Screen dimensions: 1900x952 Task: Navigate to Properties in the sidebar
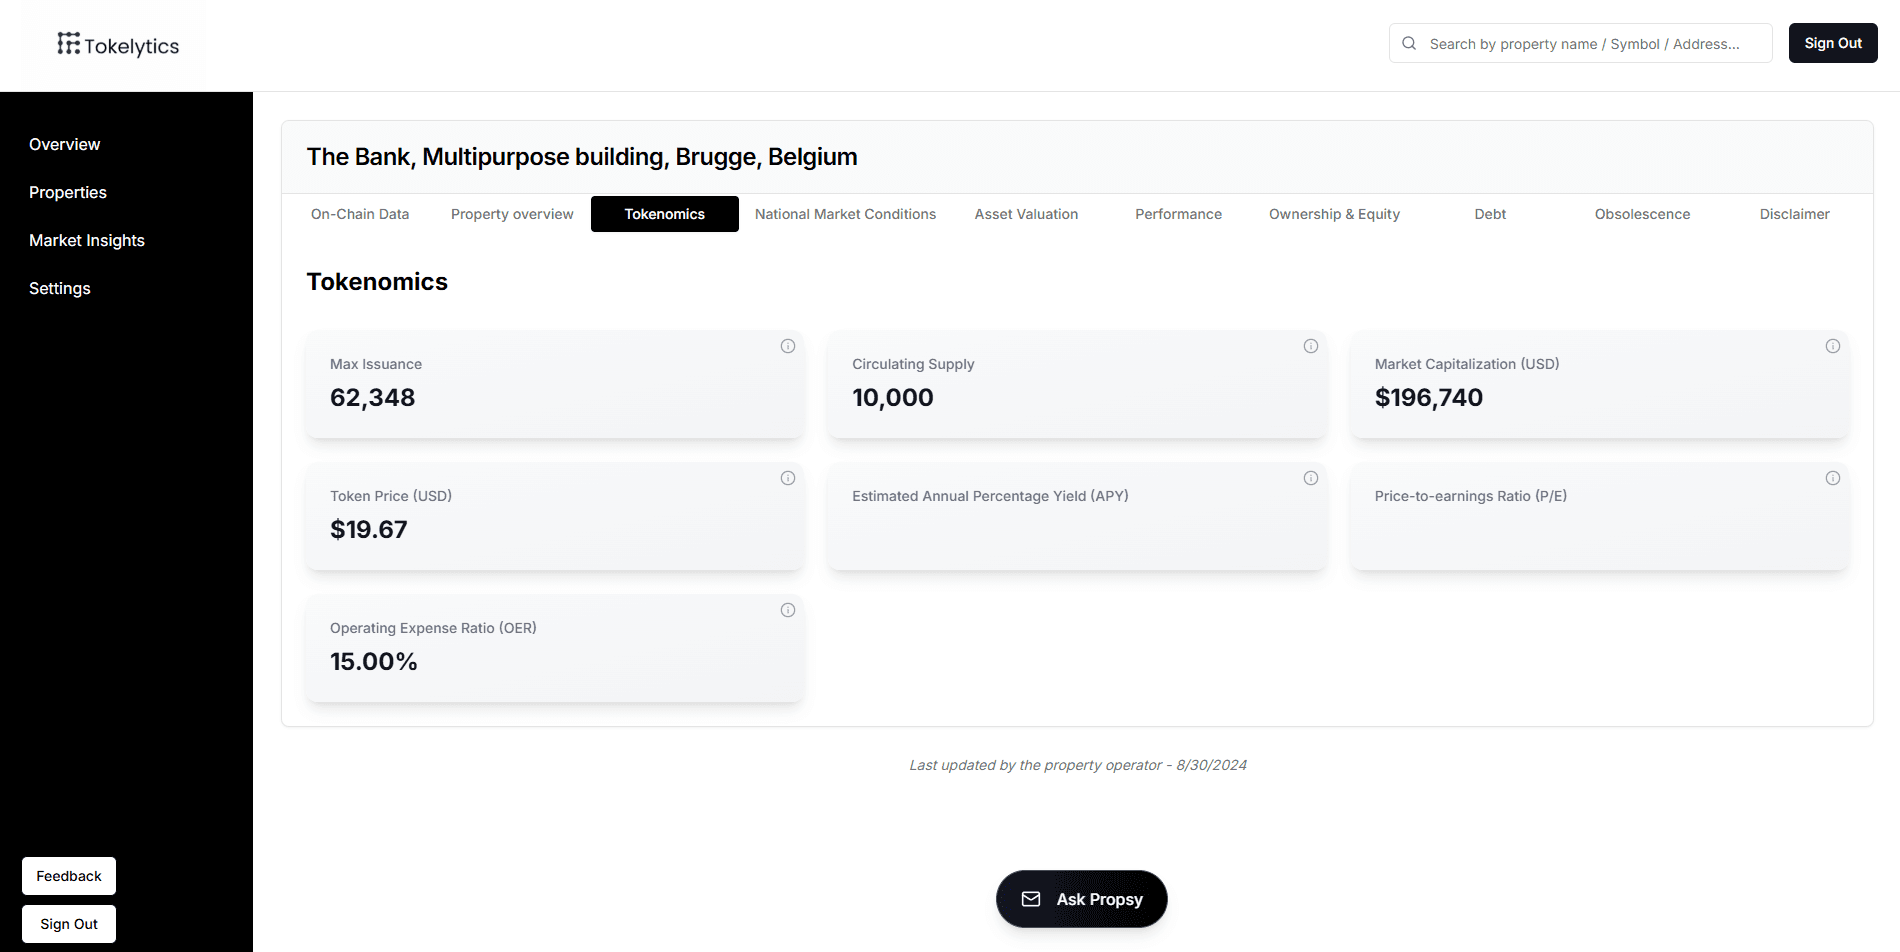(68, 192)
